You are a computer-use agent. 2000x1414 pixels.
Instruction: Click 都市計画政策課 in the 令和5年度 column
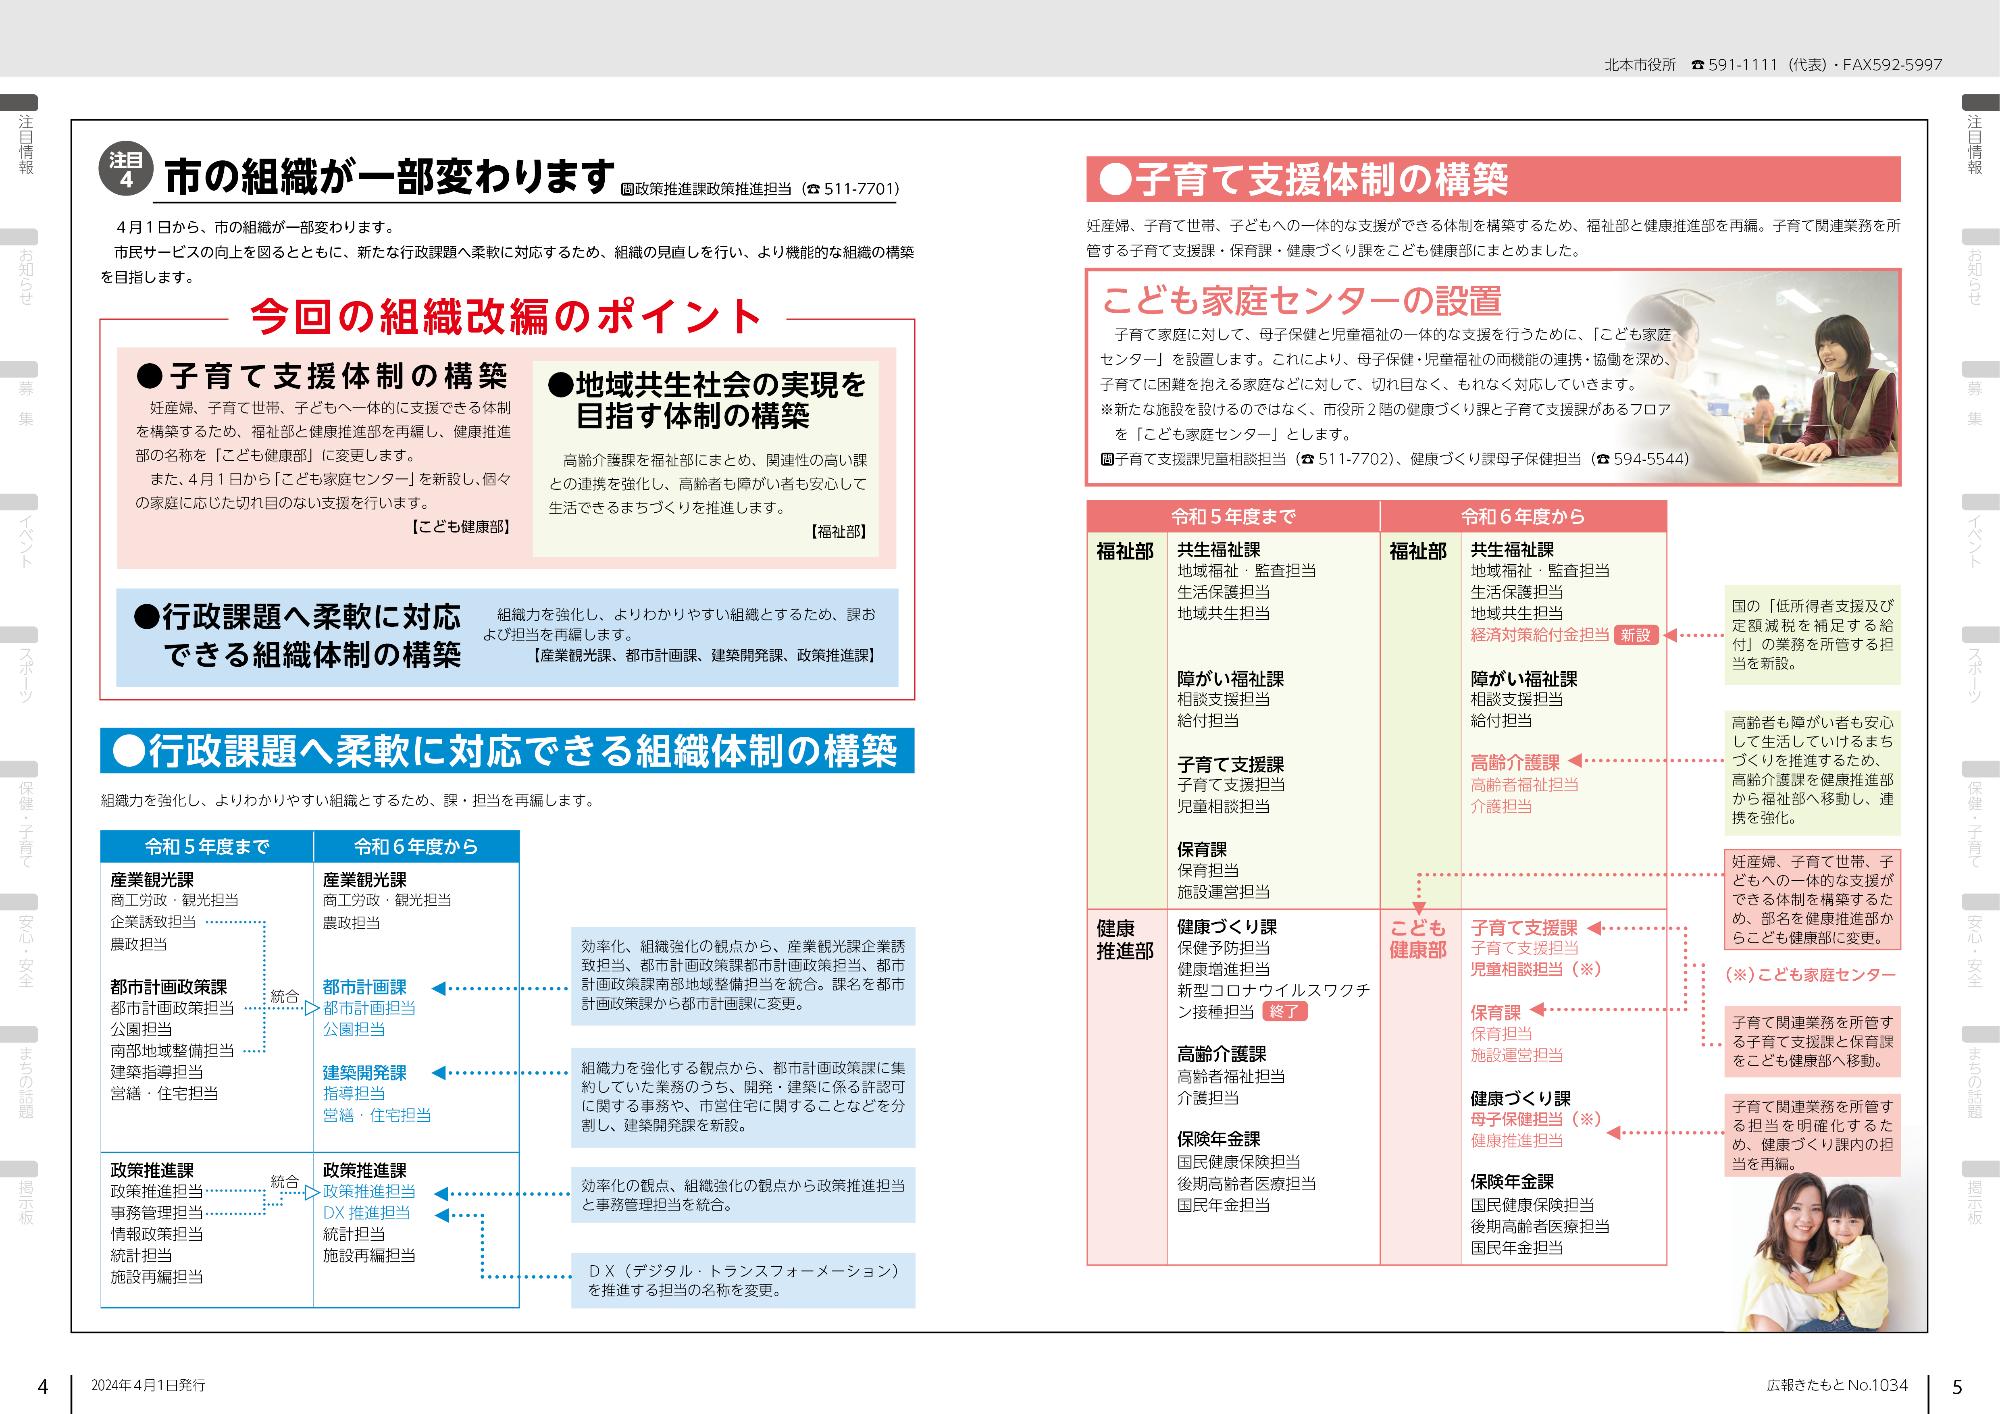point(168,987)
